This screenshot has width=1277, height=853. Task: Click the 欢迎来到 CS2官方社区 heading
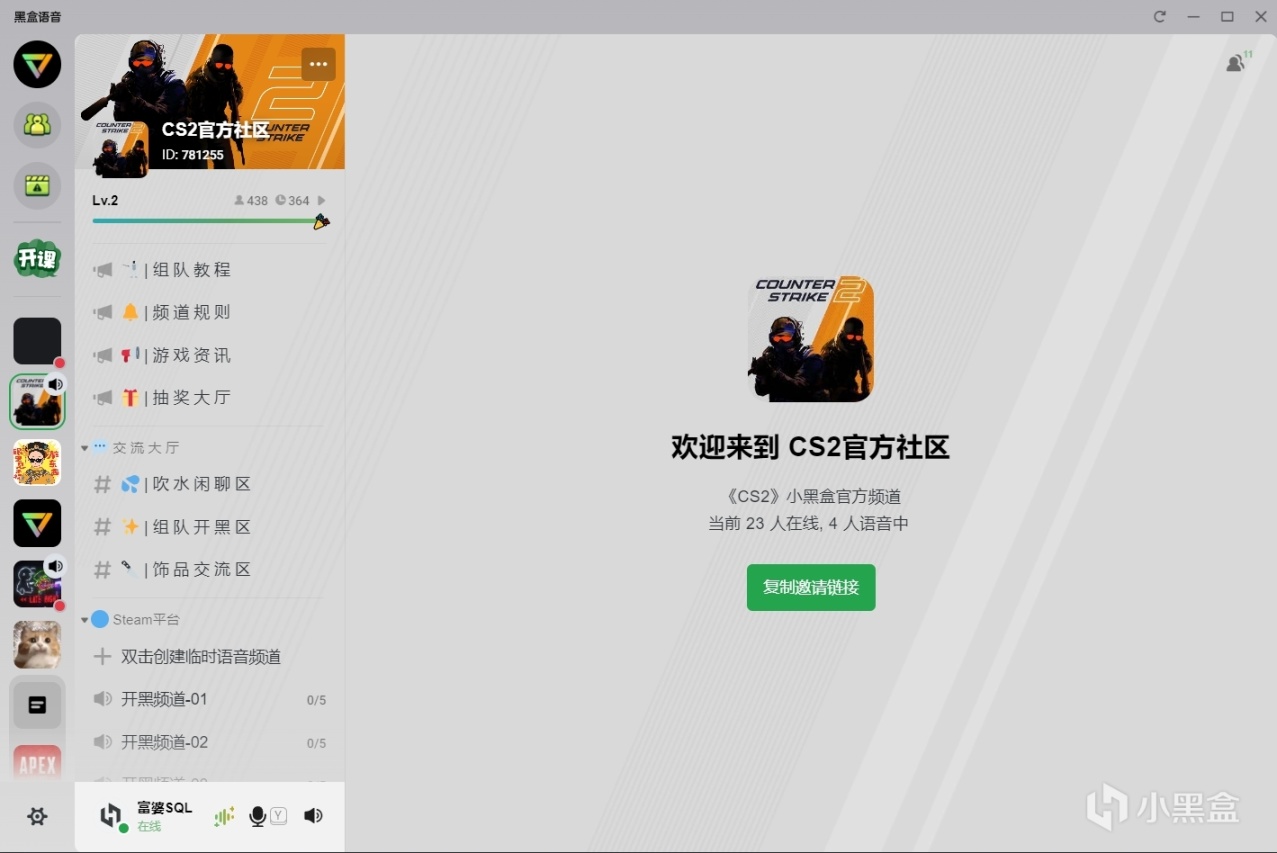[x=810, y=447]
